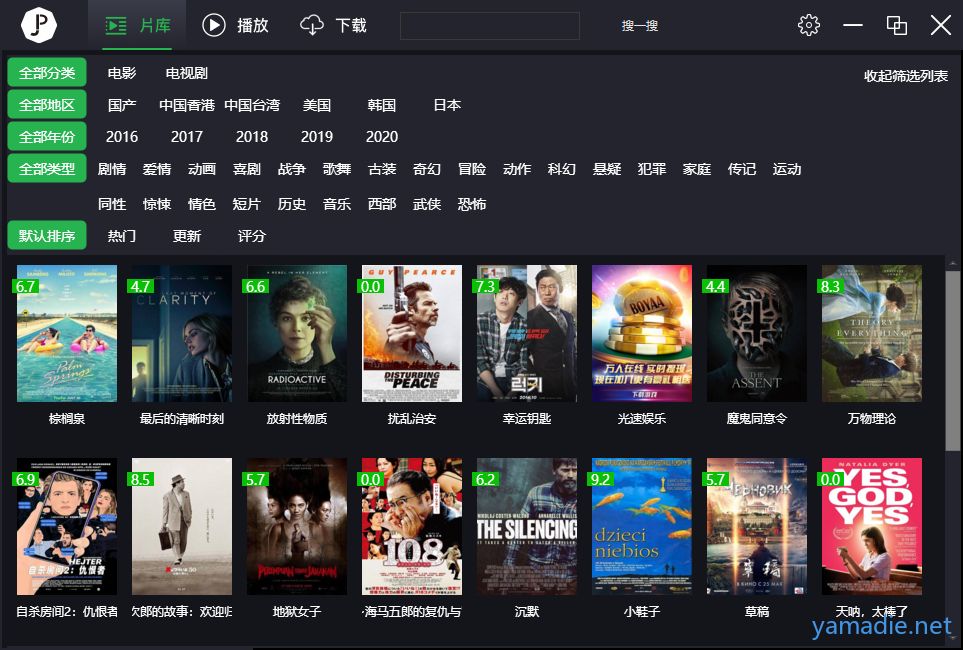The width and height of the screenshot is (963, 650).
Task: Filter region to 中国香港
Action: tap(187, 105)
